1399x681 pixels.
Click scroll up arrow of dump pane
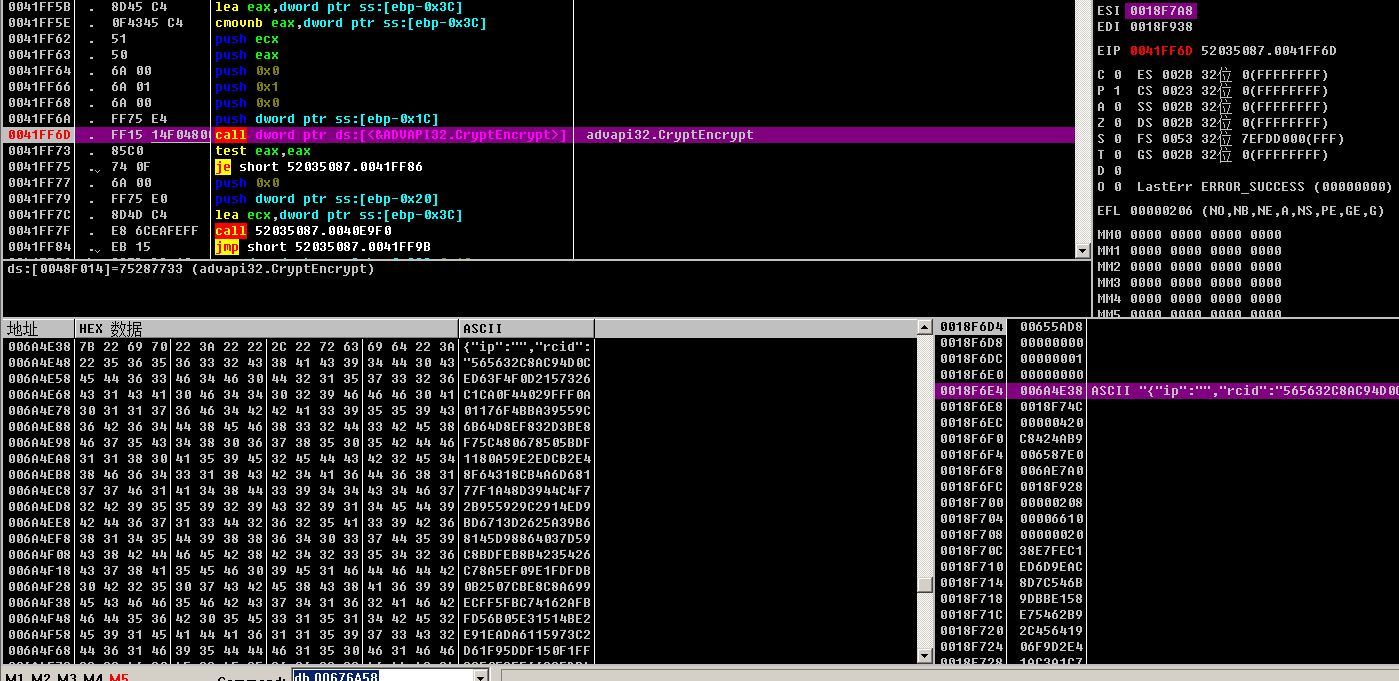click(x=925, y=328)
